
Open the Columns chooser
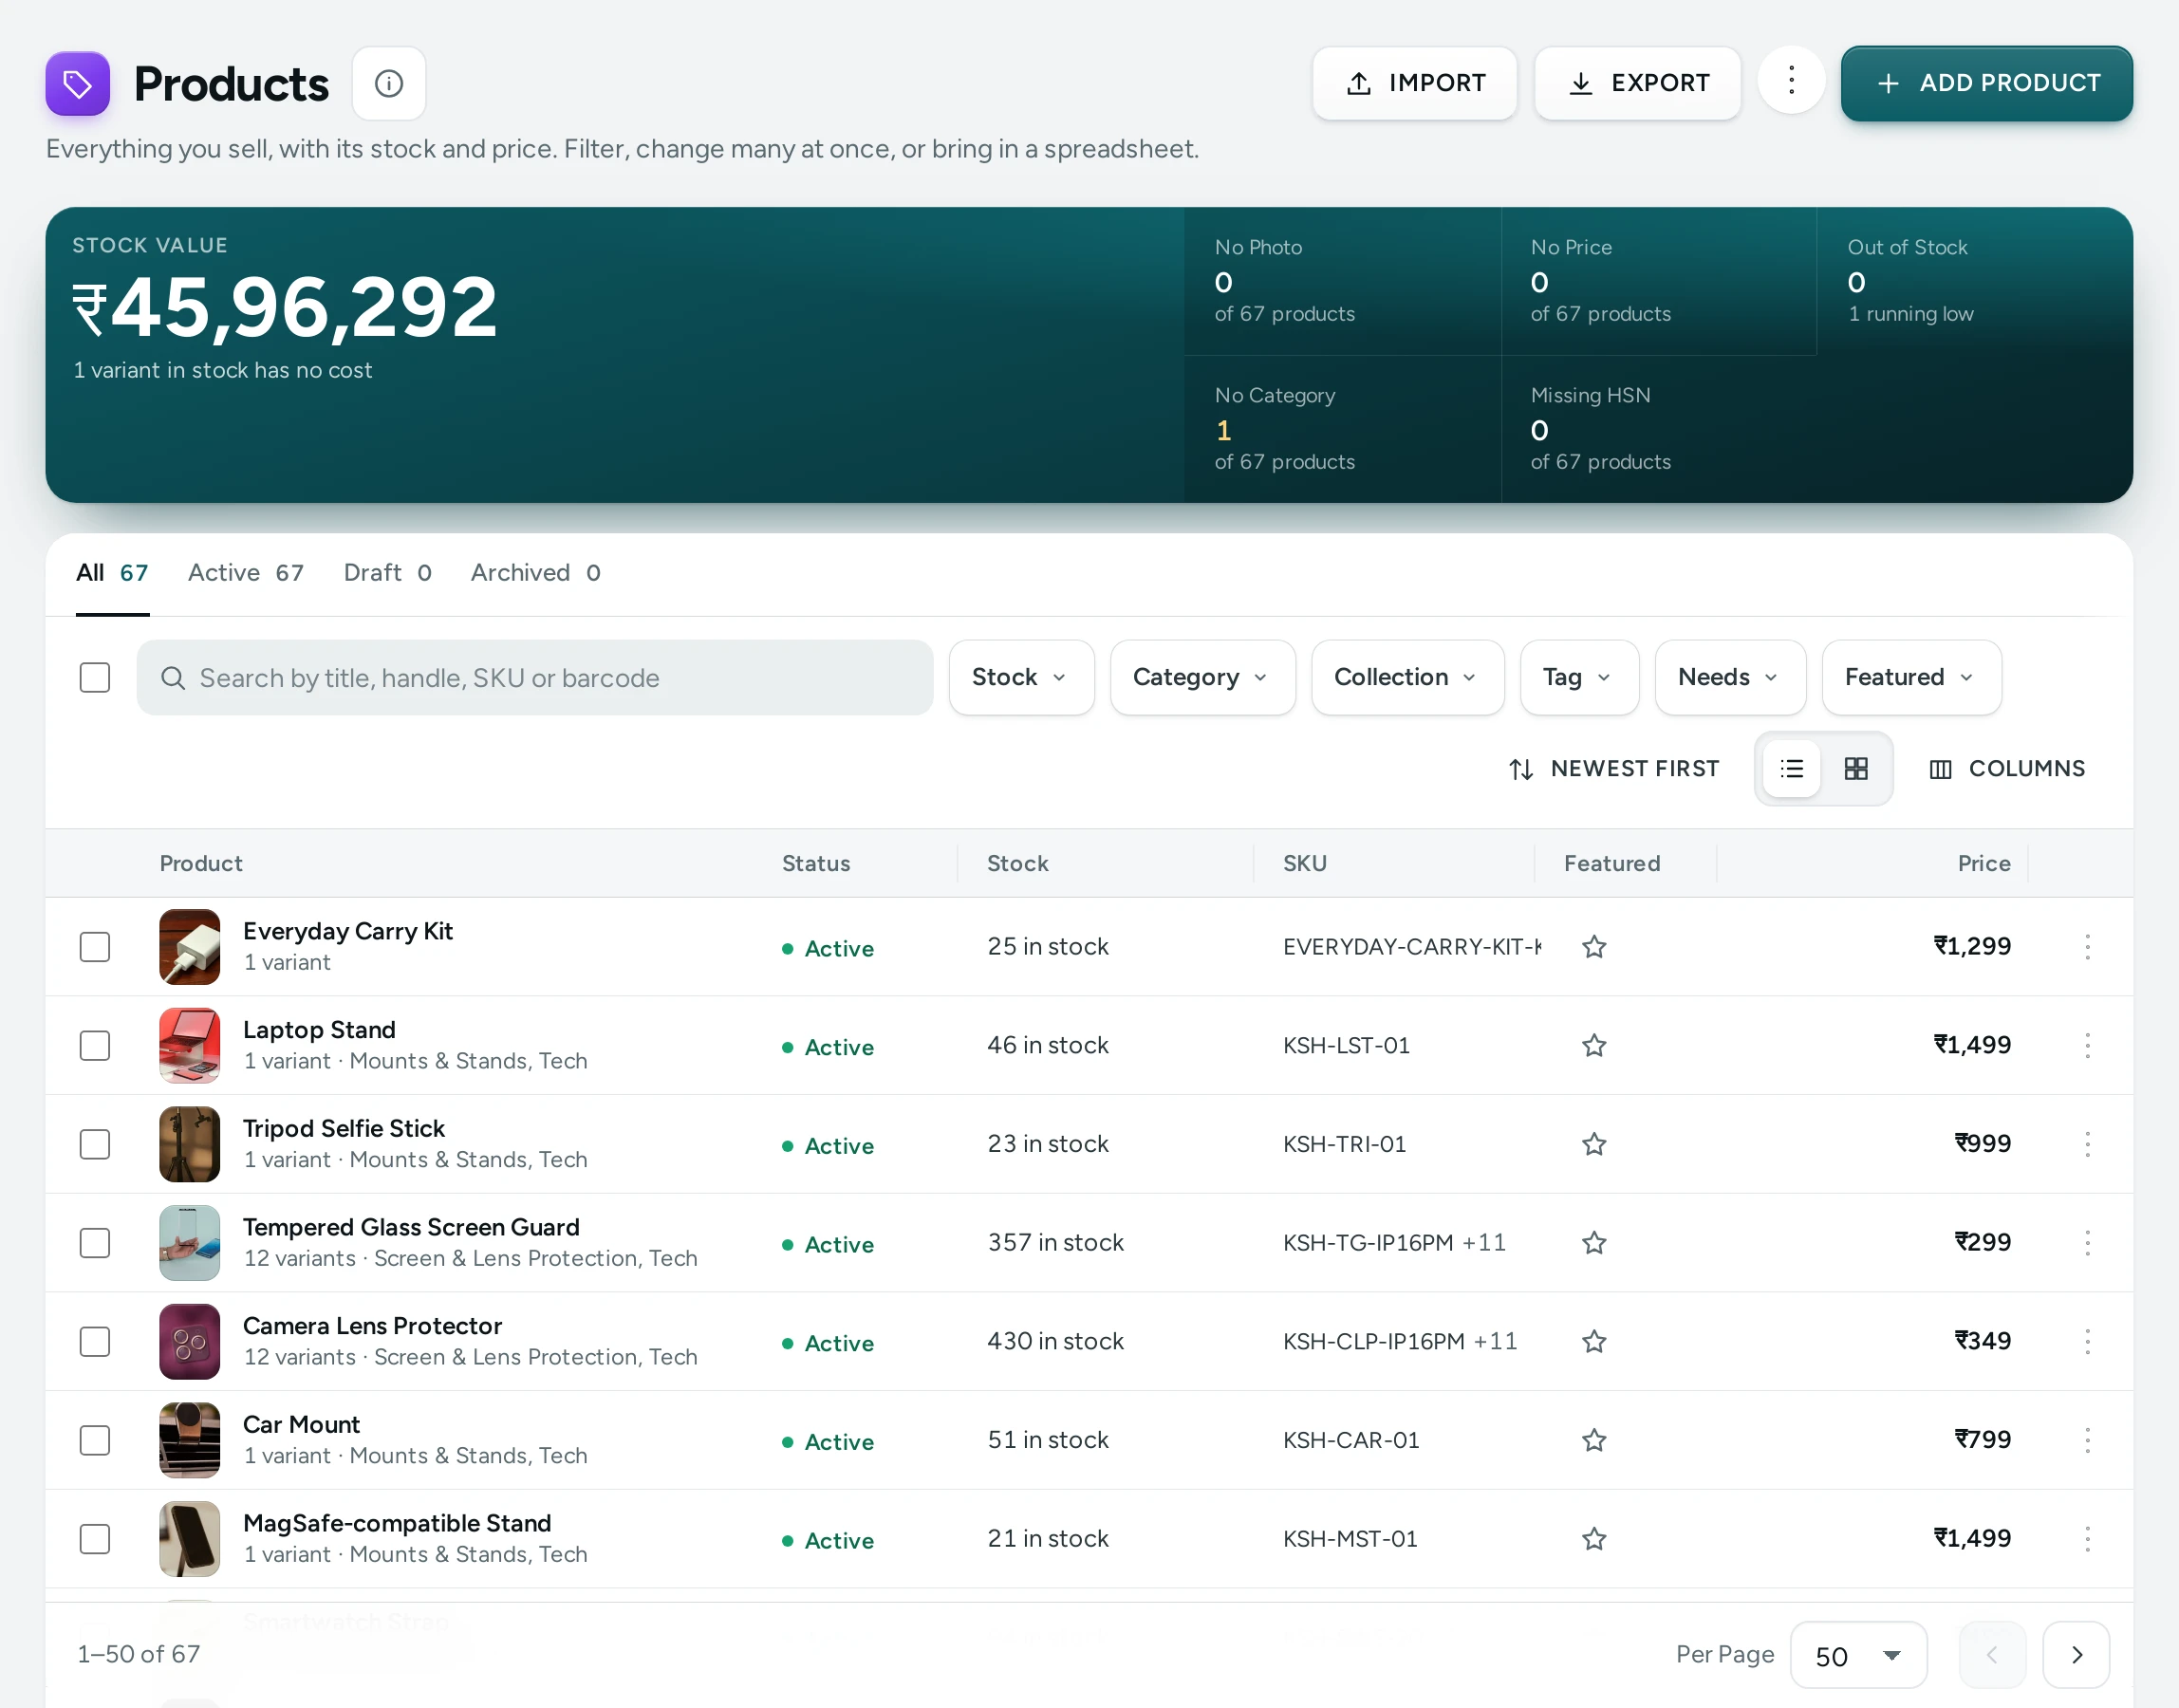click(x=2006, y=768)
